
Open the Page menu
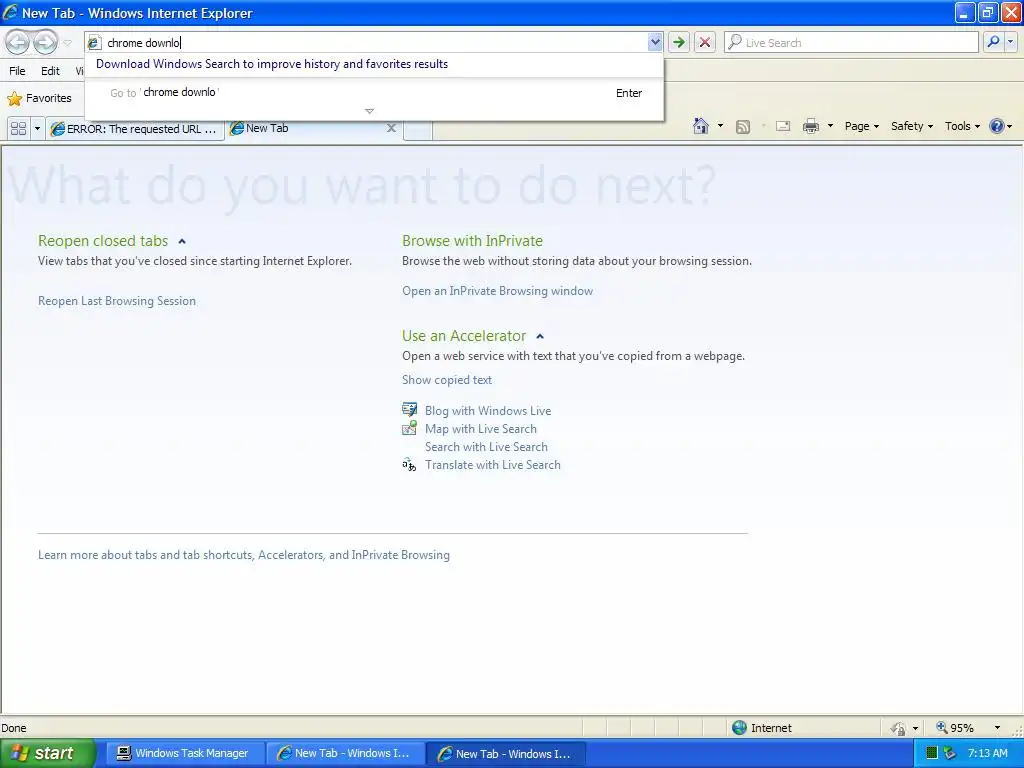tap(861, 126)
